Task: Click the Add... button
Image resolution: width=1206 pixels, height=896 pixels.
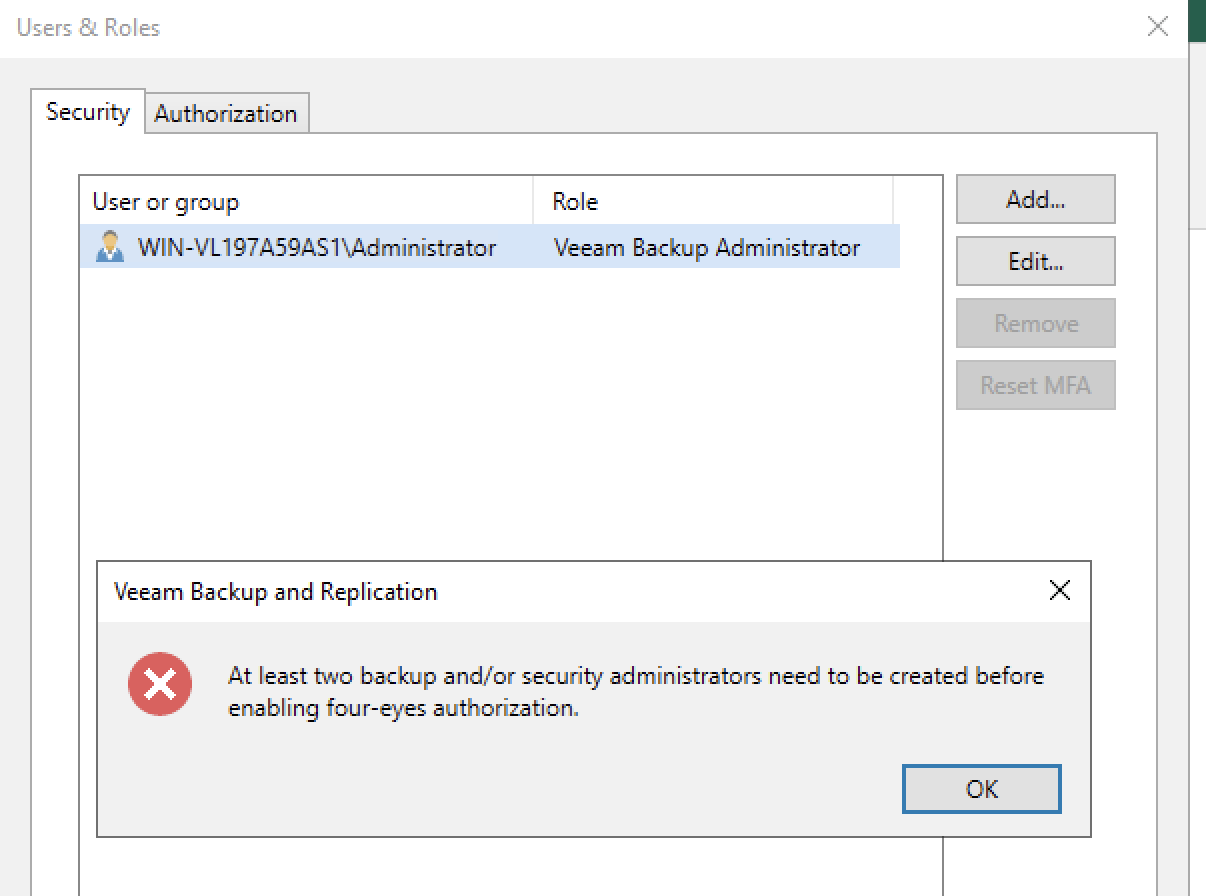Action: point(1035,199)
